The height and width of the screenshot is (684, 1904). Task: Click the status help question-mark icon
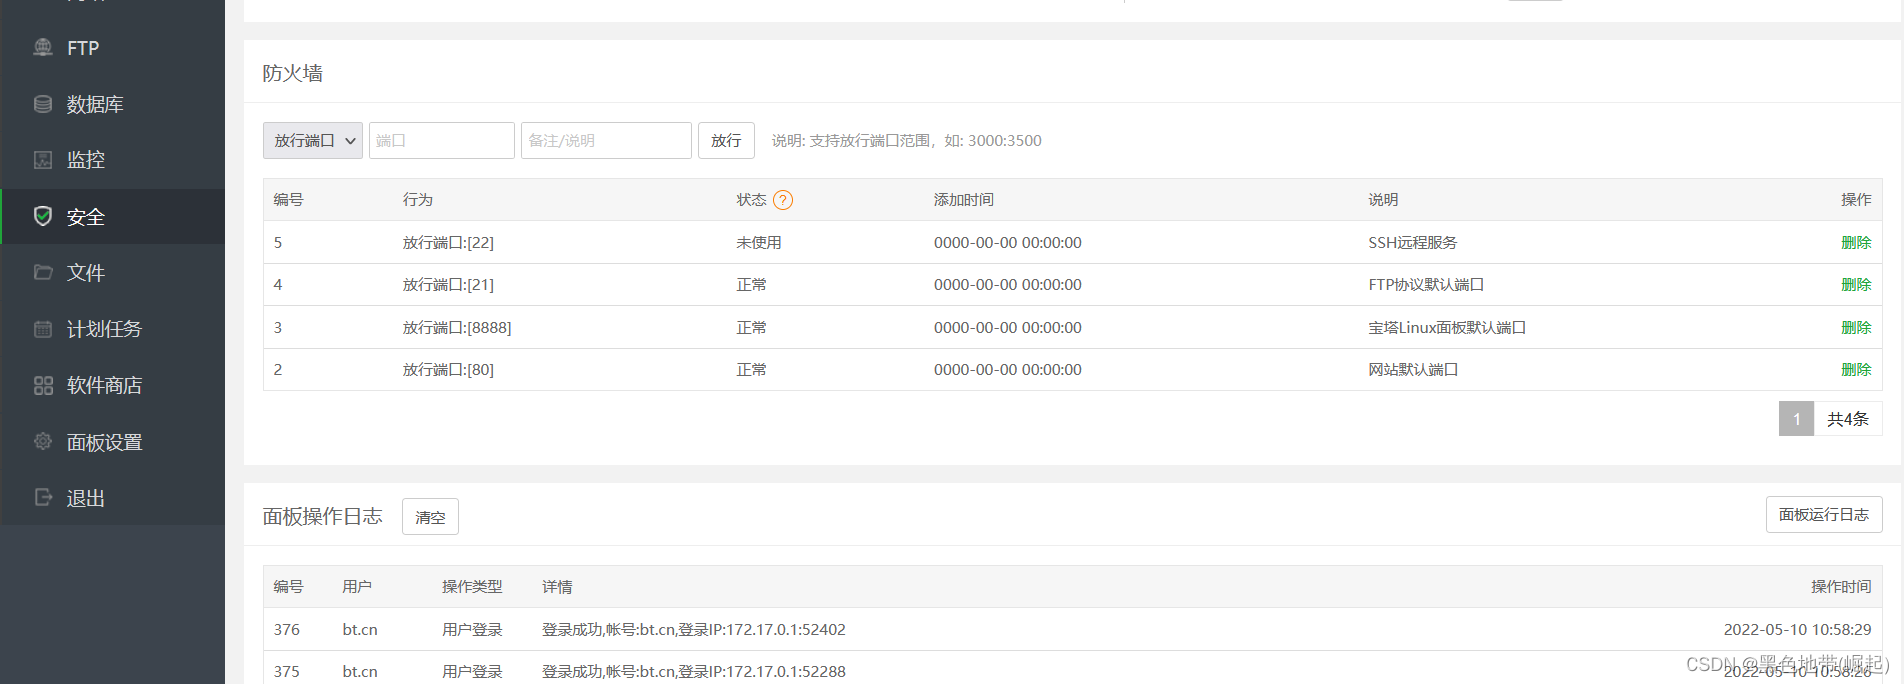783,200
